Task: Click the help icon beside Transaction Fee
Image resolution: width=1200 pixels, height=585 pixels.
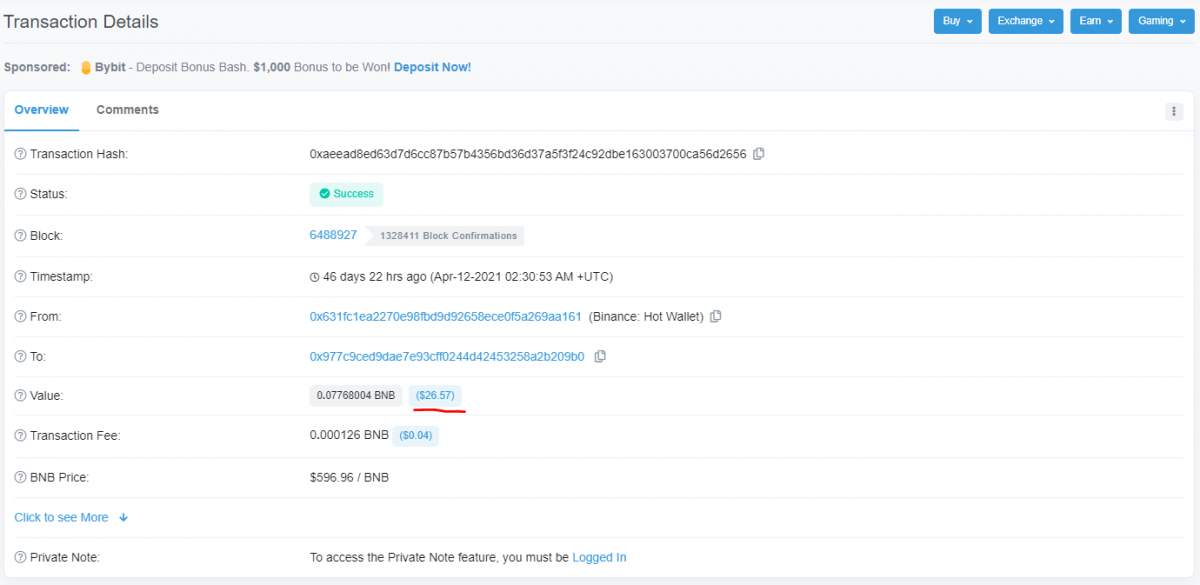Action: coord(17,435)
